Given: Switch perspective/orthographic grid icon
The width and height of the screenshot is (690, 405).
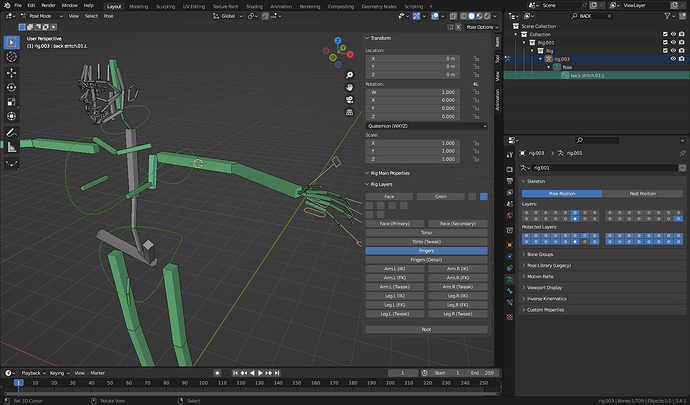Looking at the screenshot, I should point(349,112).
